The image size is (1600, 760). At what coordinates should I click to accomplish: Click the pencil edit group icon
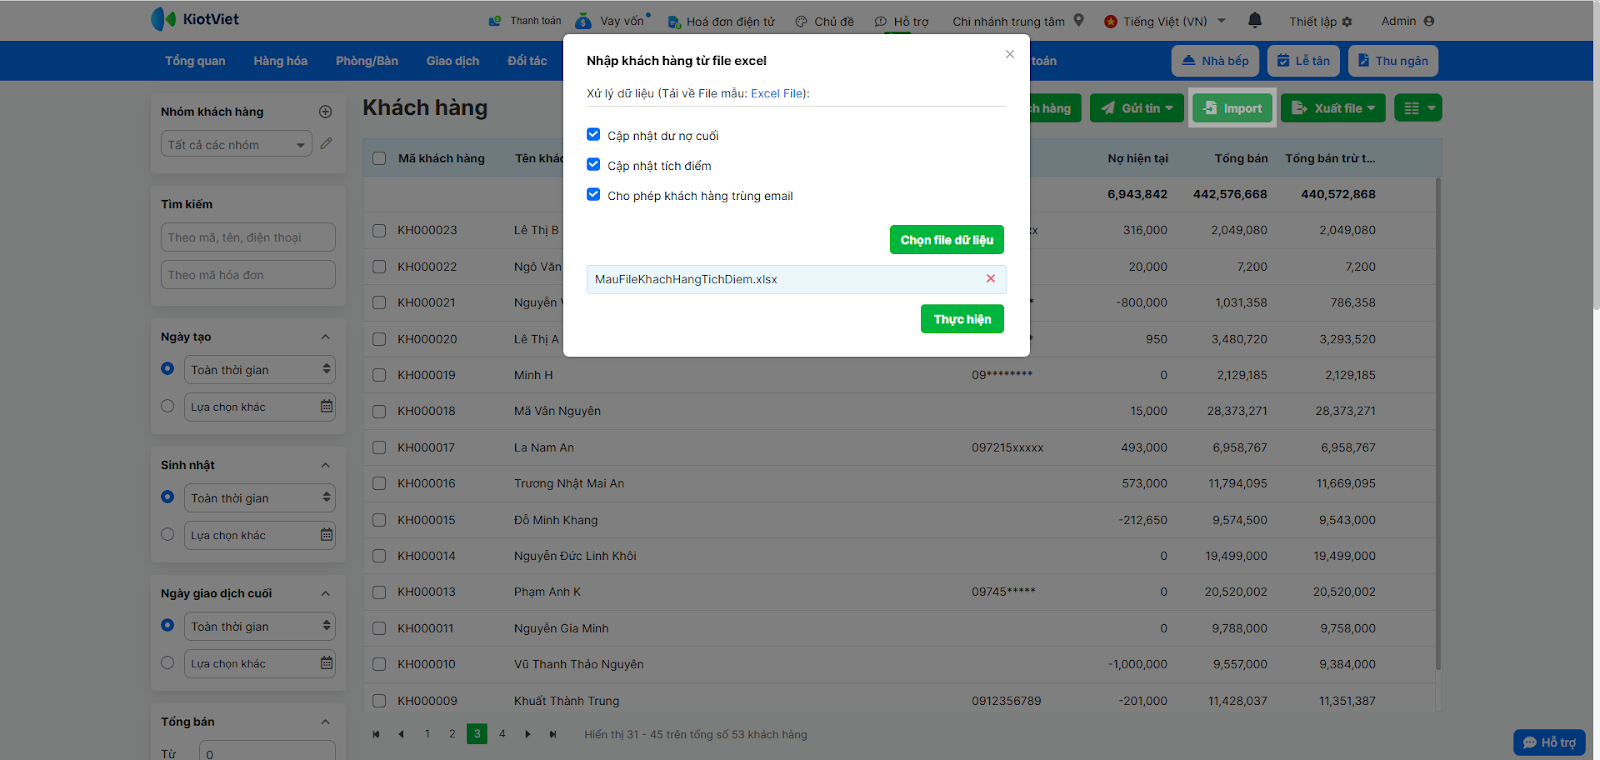(326, 144)
